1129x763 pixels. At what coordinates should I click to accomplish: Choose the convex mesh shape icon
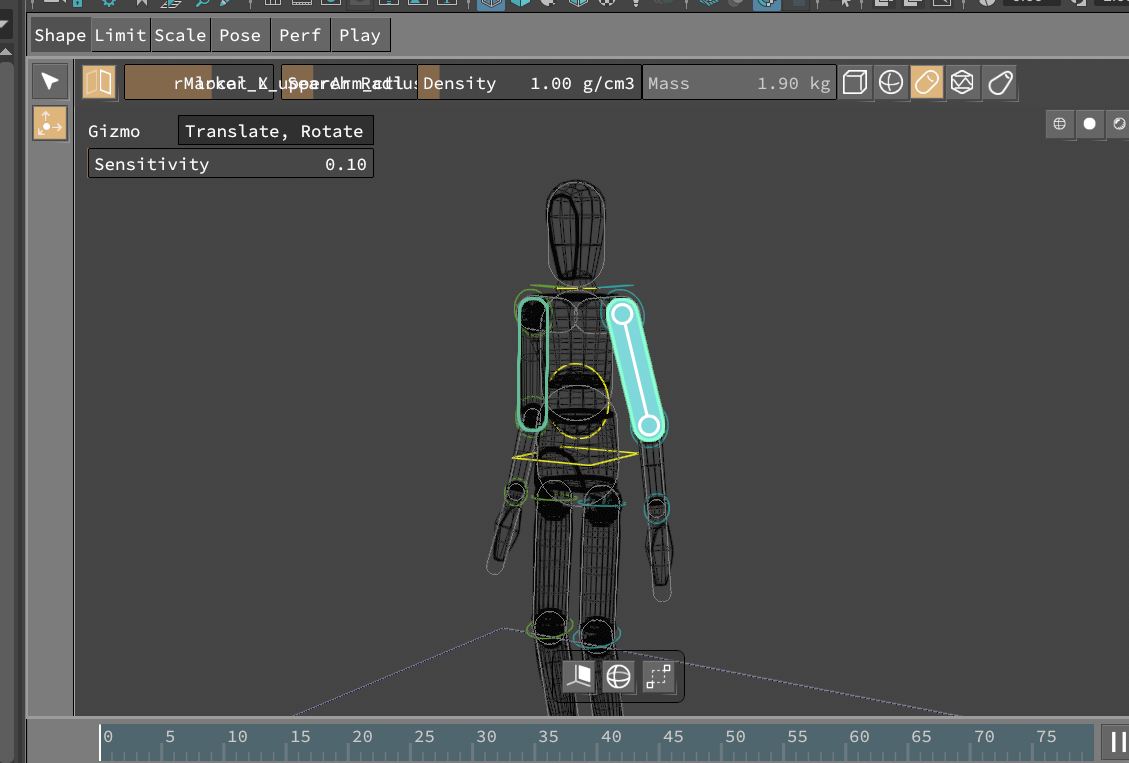(962, 83)
